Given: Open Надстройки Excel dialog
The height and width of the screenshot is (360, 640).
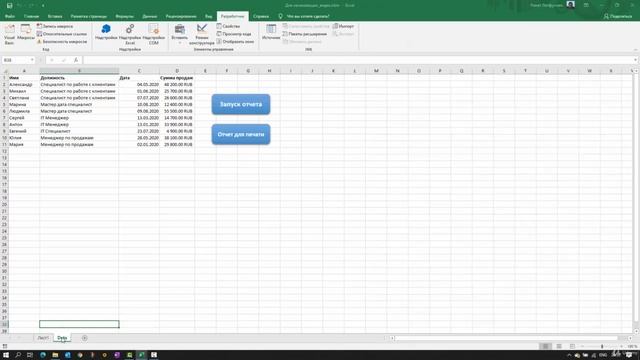Looking at the screenshot, I should (x=130, y=34).
